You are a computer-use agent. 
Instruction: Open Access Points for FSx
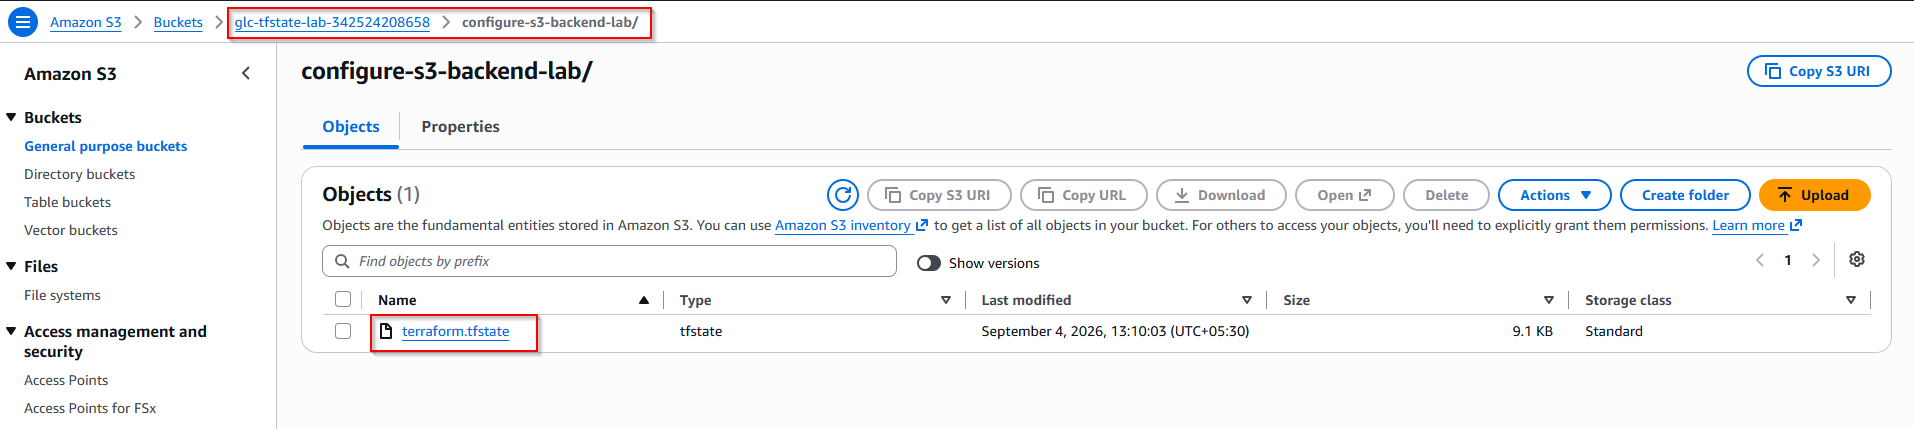[90, 408]
